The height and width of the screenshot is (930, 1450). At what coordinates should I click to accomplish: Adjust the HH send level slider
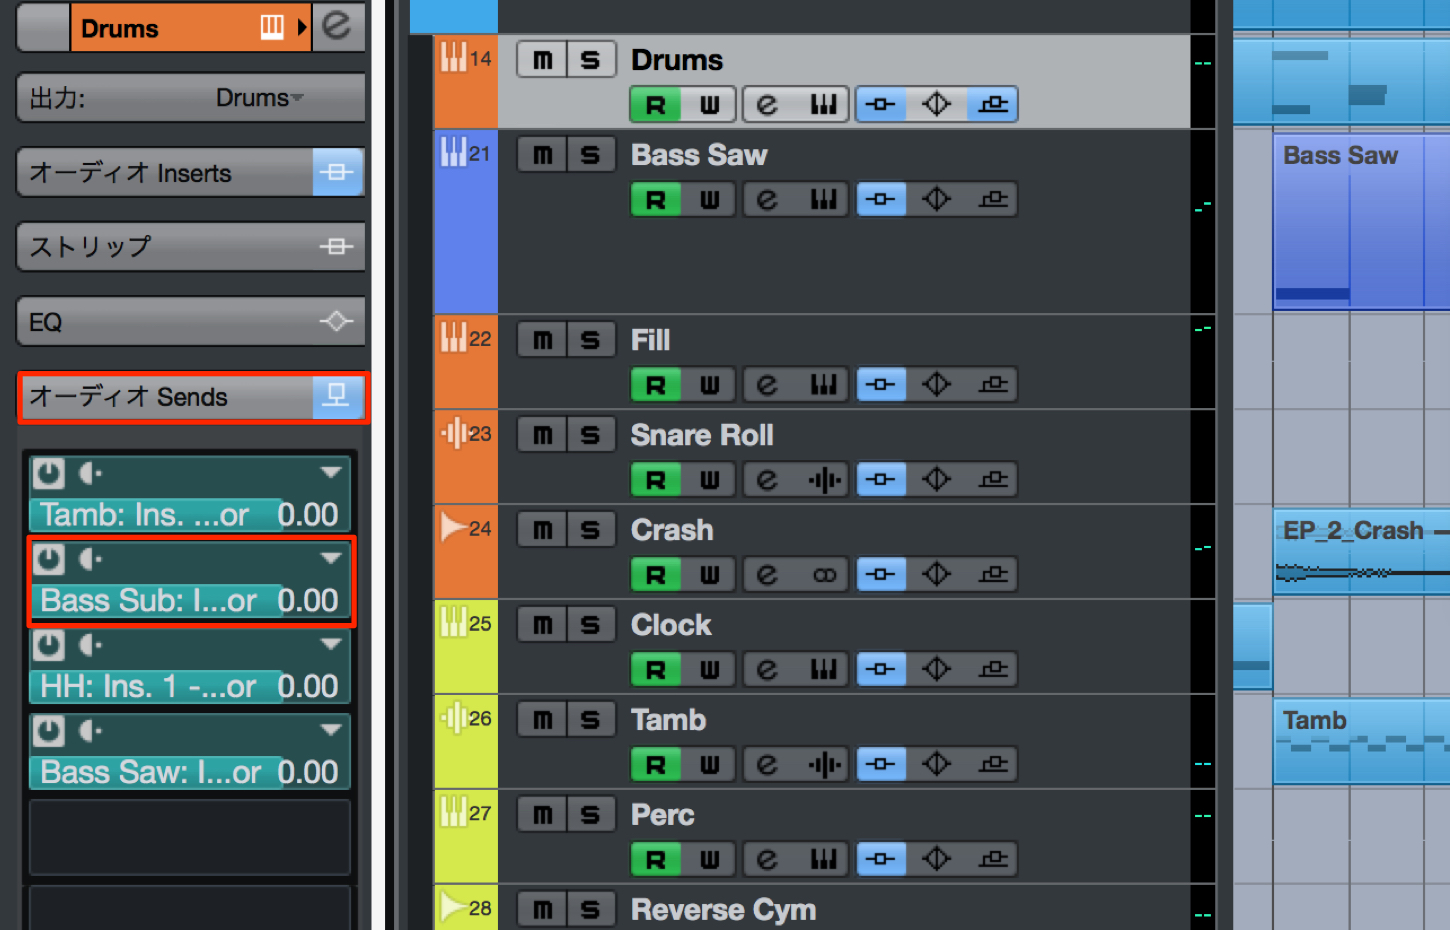(190, 687)
